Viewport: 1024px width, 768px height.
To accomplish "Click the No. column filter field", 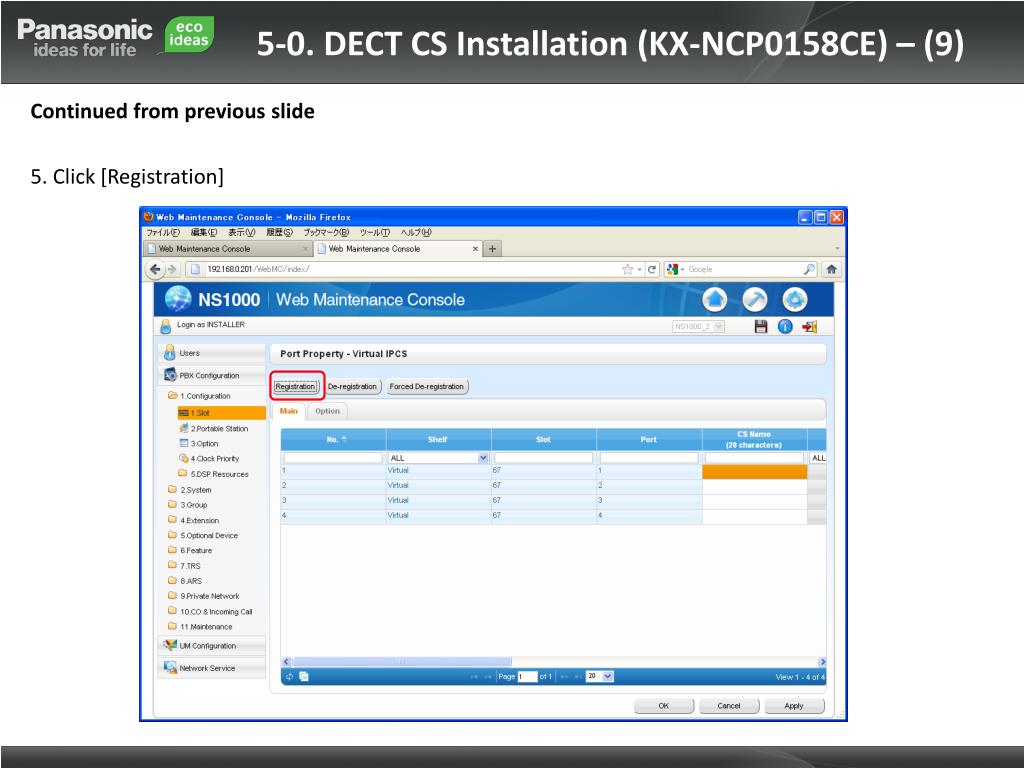I will 333,458.
